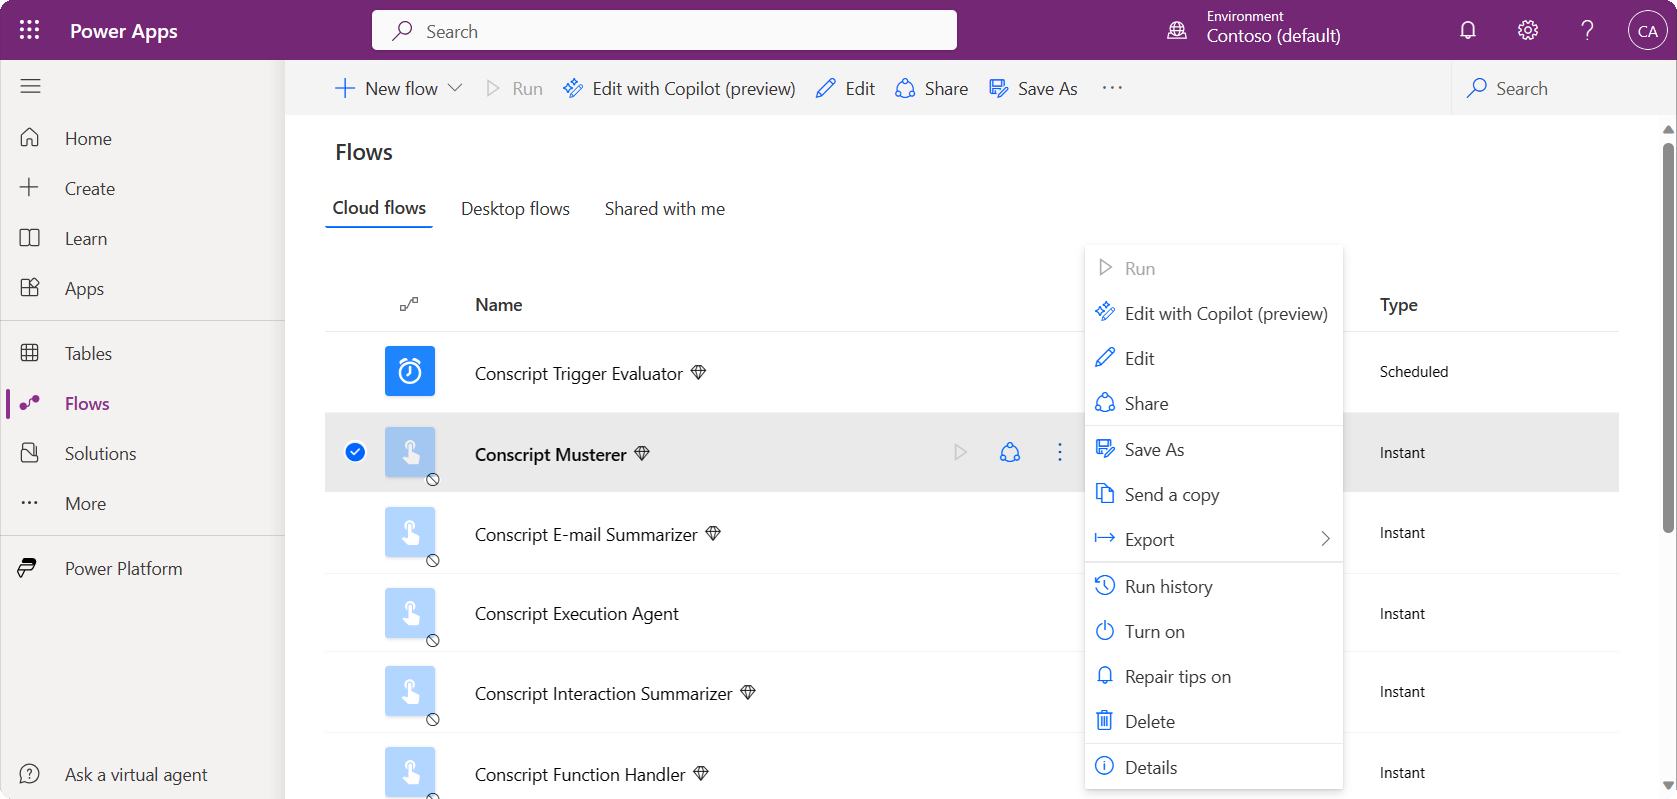Open the notifications bell icon
Image resolution: width=1677 pixels, height=799 pixels.
[x=1468, y=30]
